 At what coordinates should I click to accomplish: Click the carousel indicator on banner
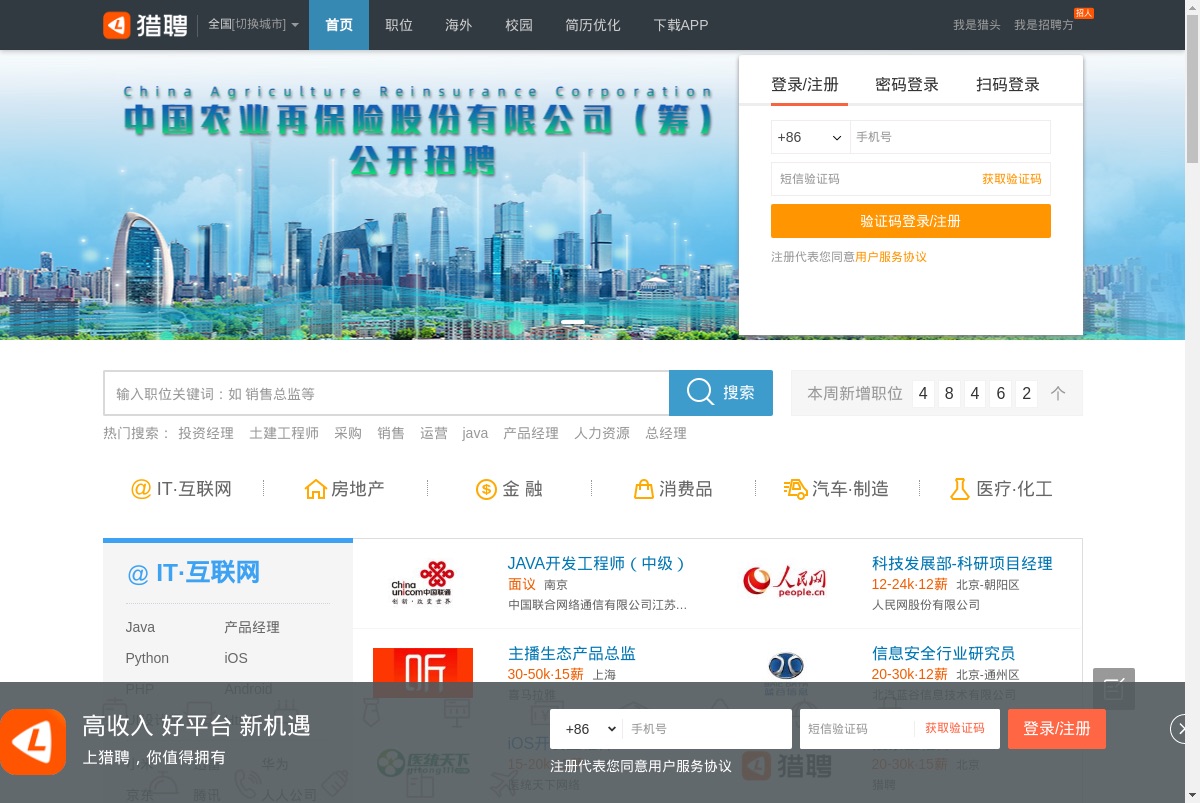pyautogui.click(x=573, y=322)
